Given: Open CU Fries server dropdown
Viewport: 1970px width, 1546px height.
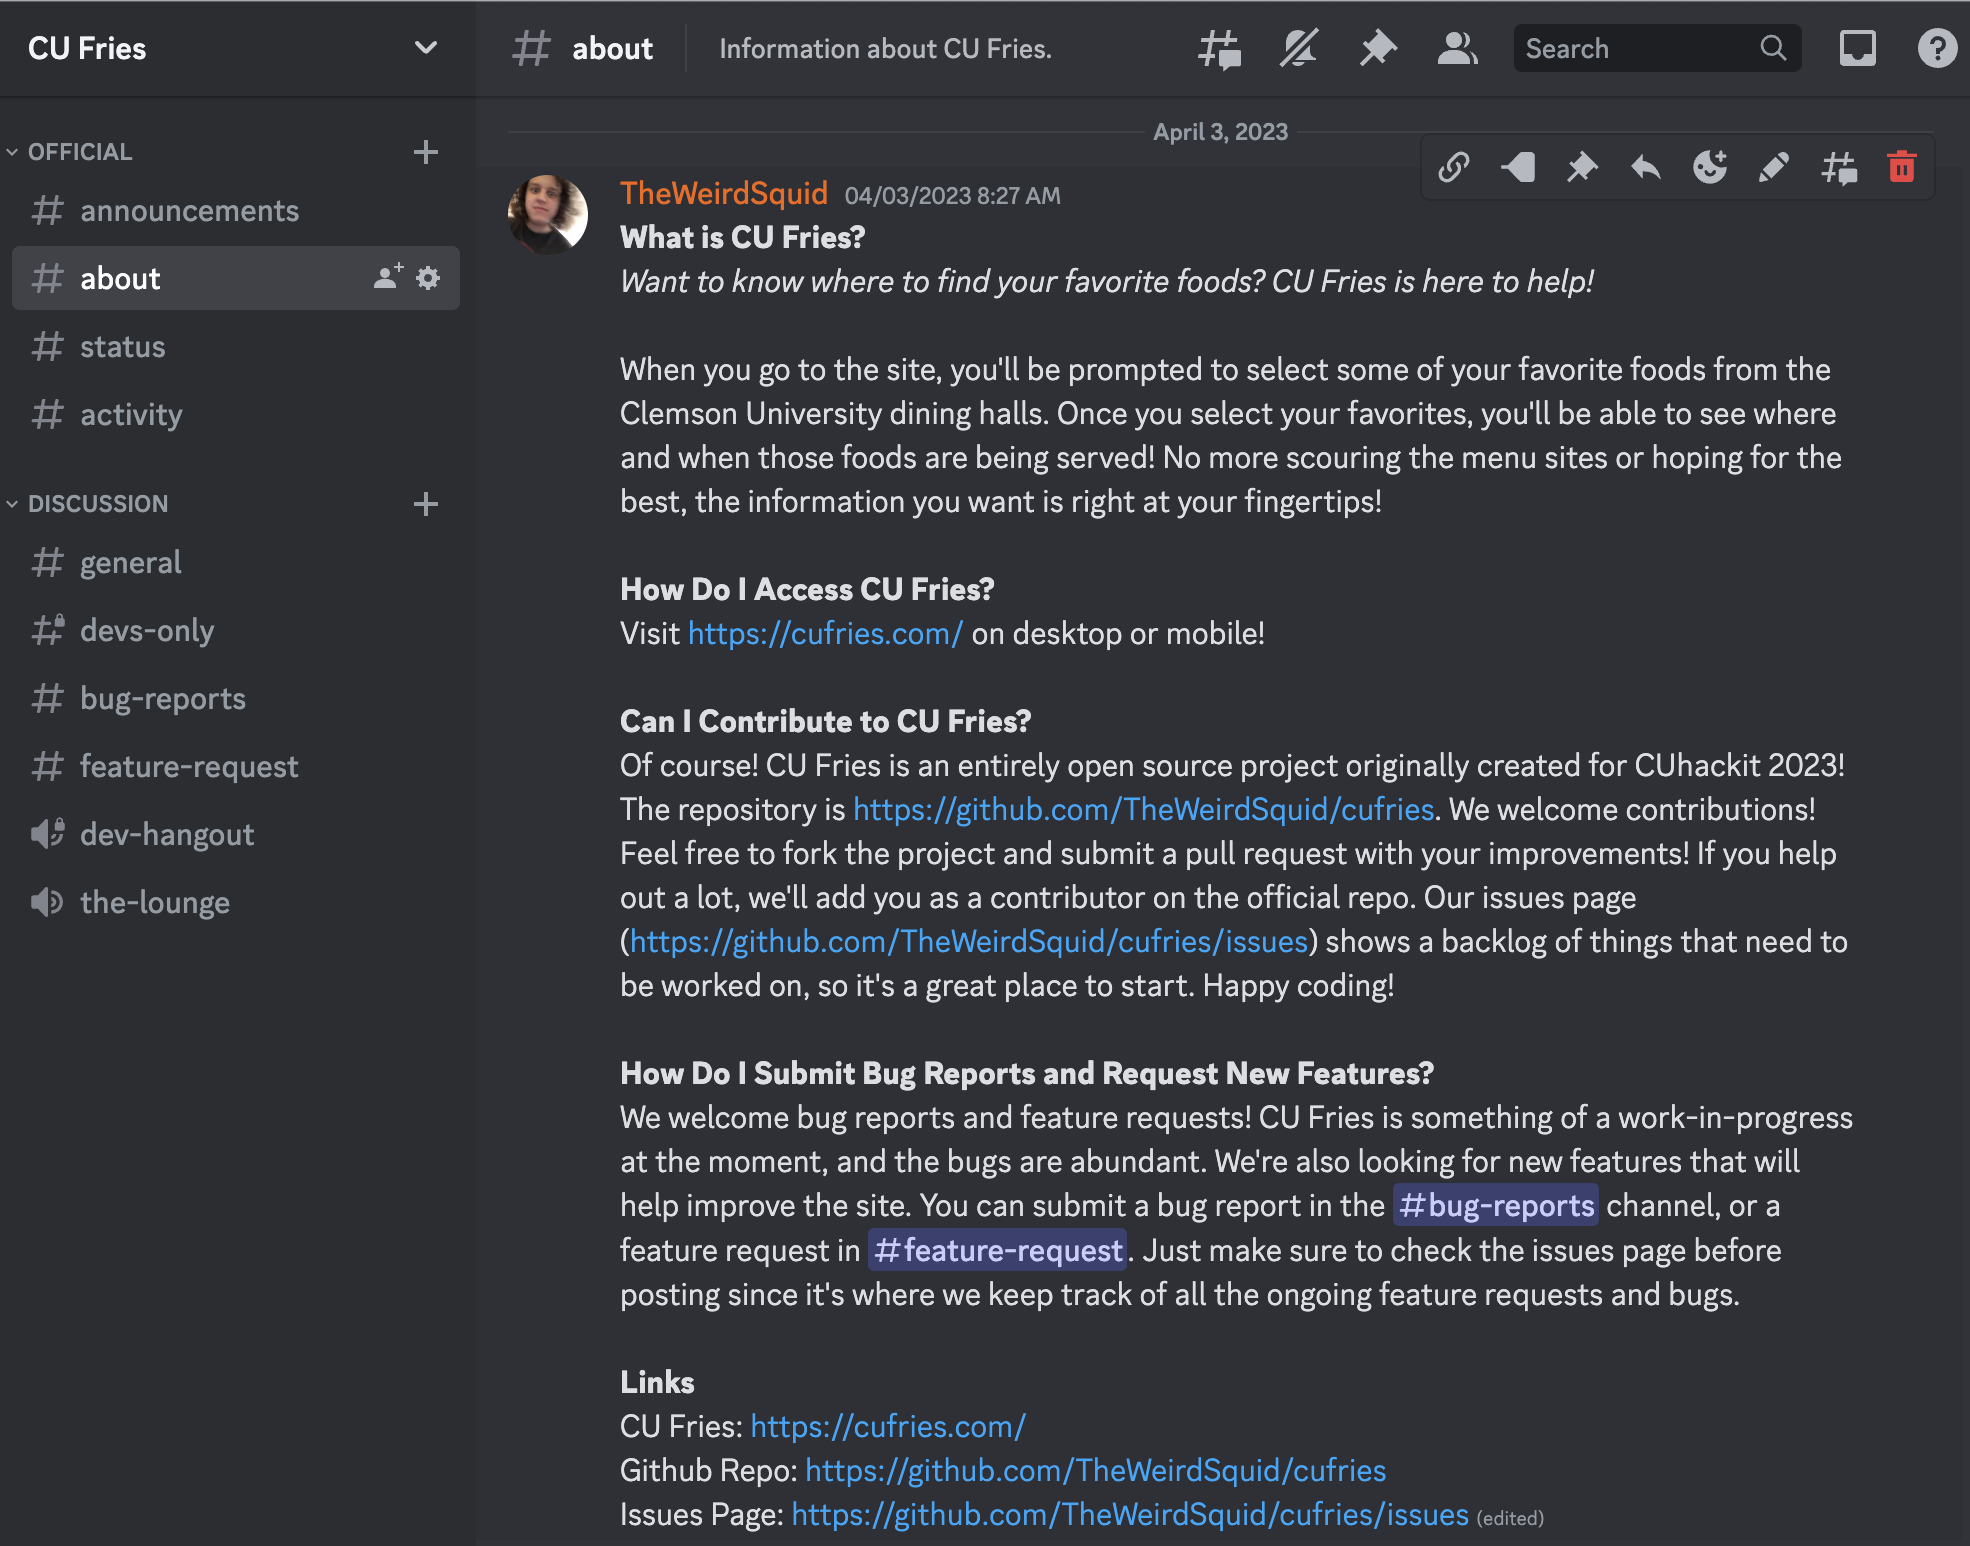Looking at the screenshot, I should (426, 48).
